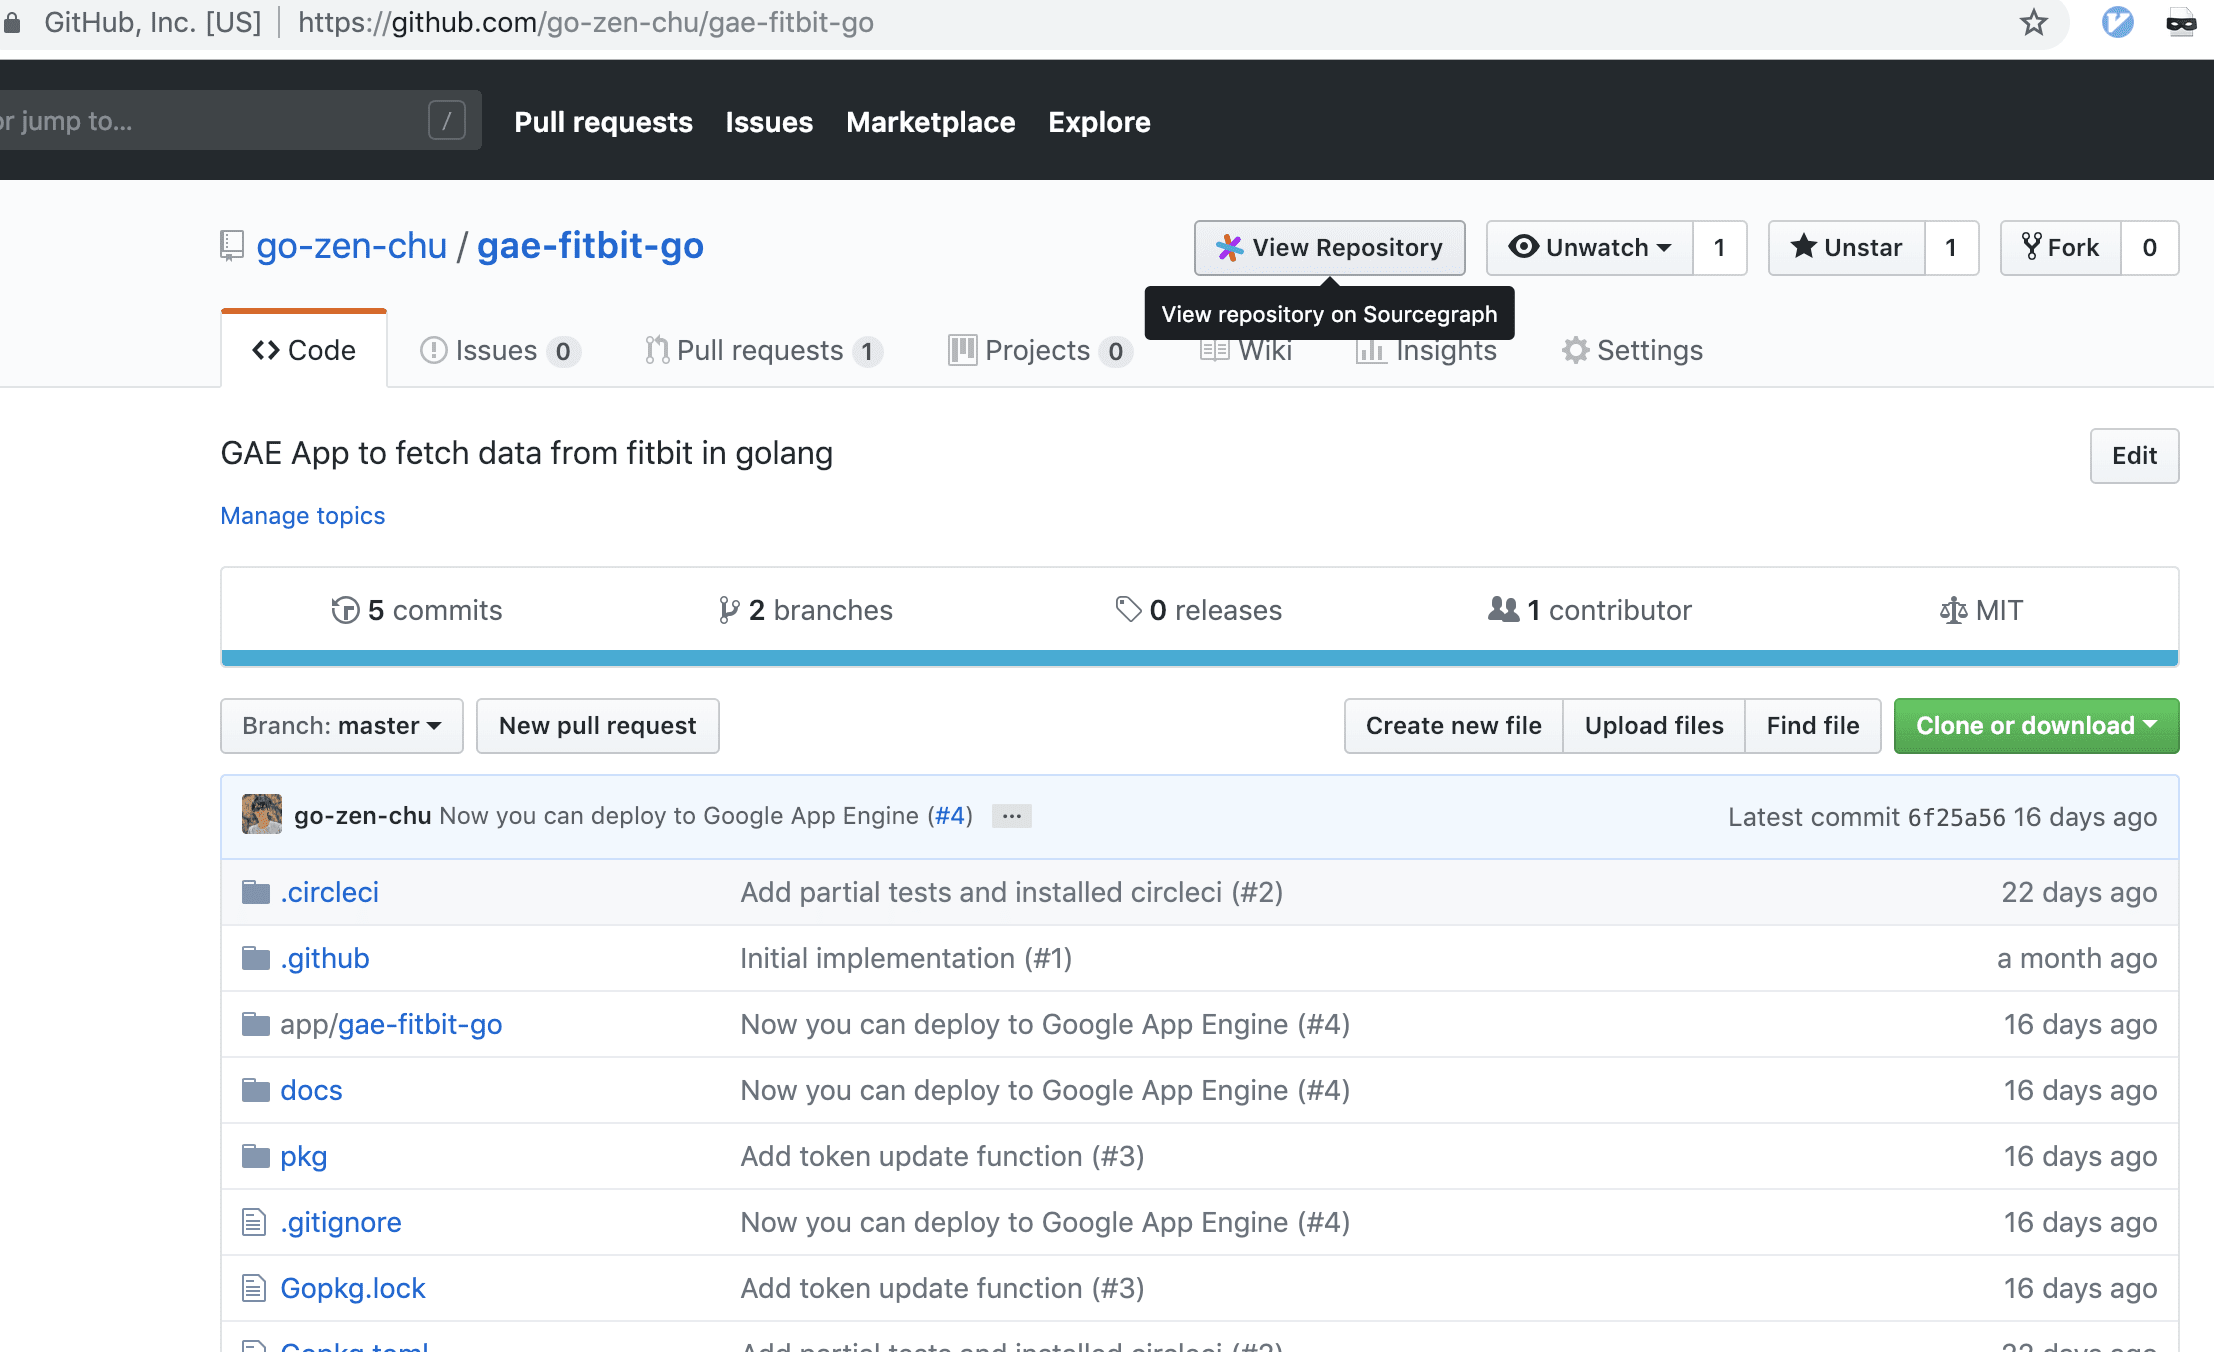Edit the repository description
This screenshot has height=1352, width=2214.
tap(2134, 456)
